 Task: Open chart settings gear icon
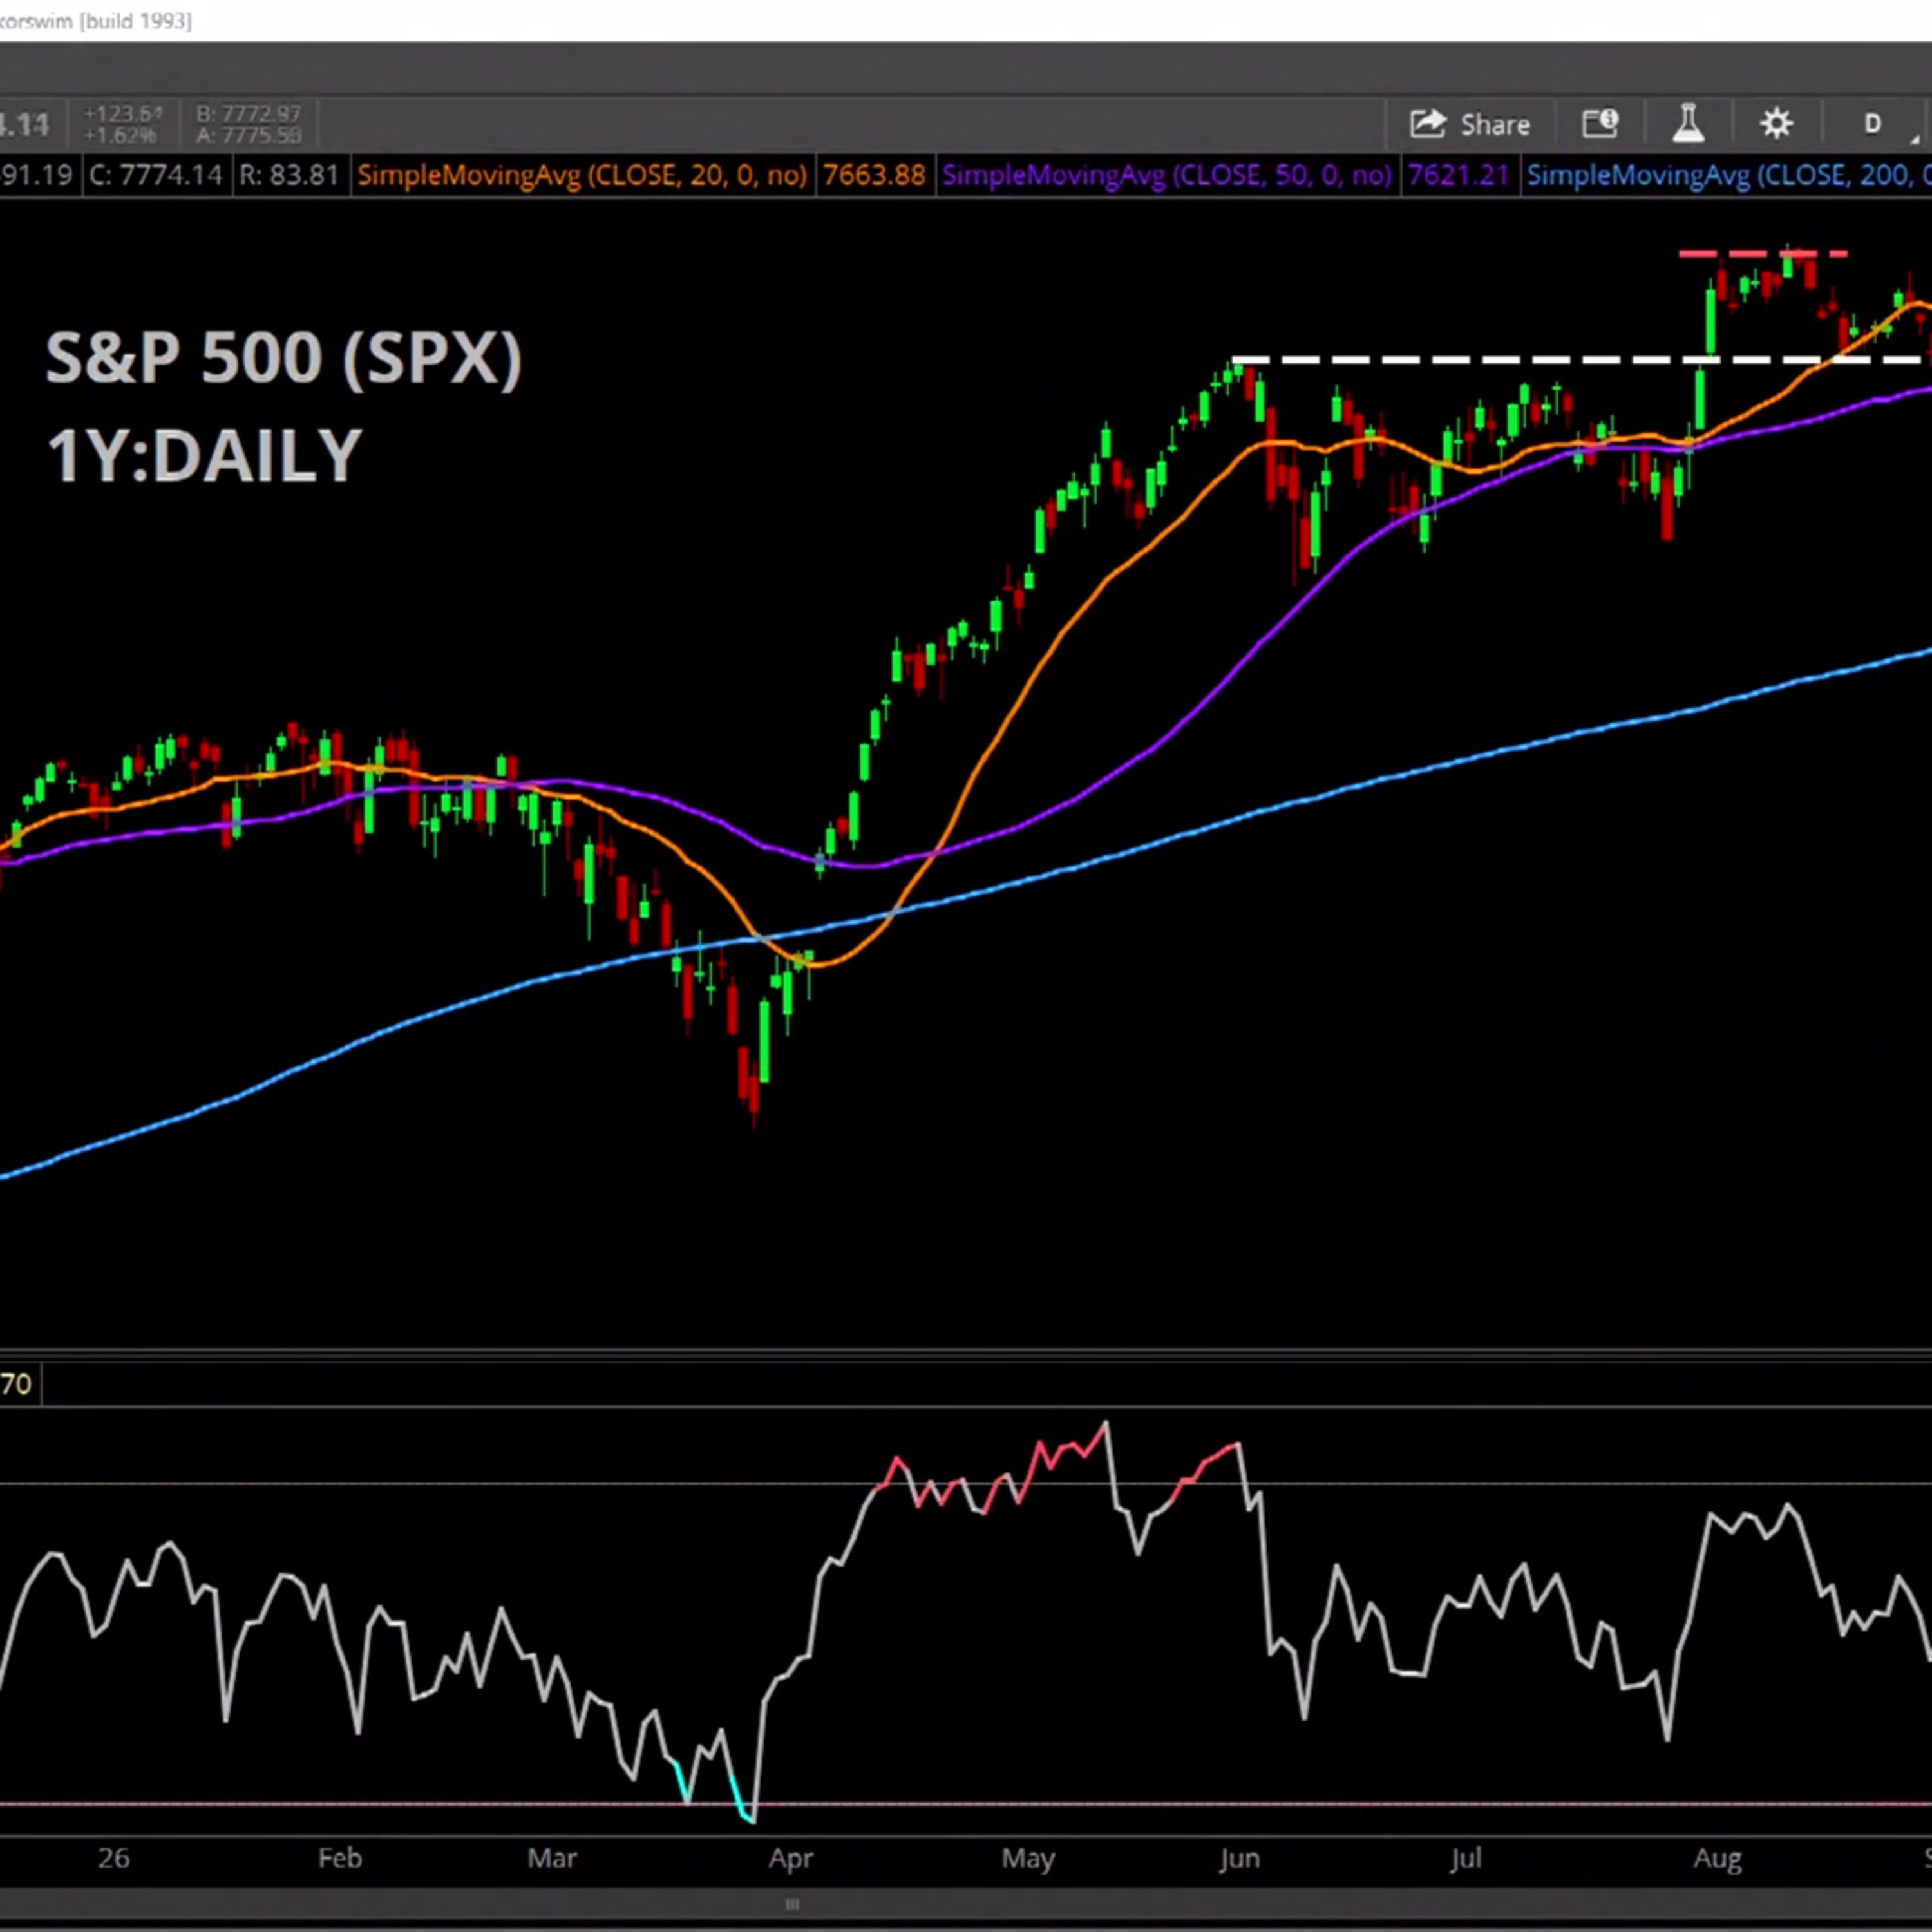pos(1776,124)
